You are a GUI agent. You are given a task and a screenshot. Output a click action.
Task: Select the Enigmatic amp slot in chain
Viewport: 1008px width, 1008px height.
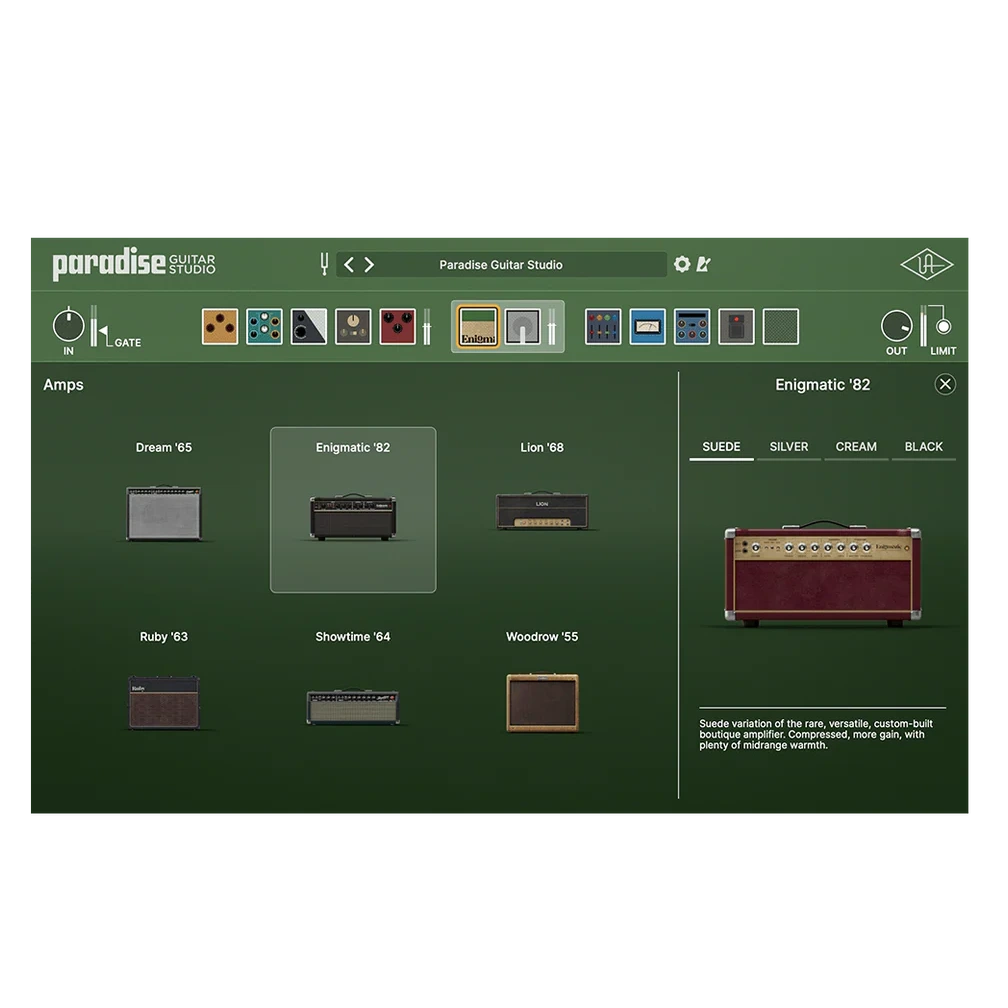tap(478, 327)
